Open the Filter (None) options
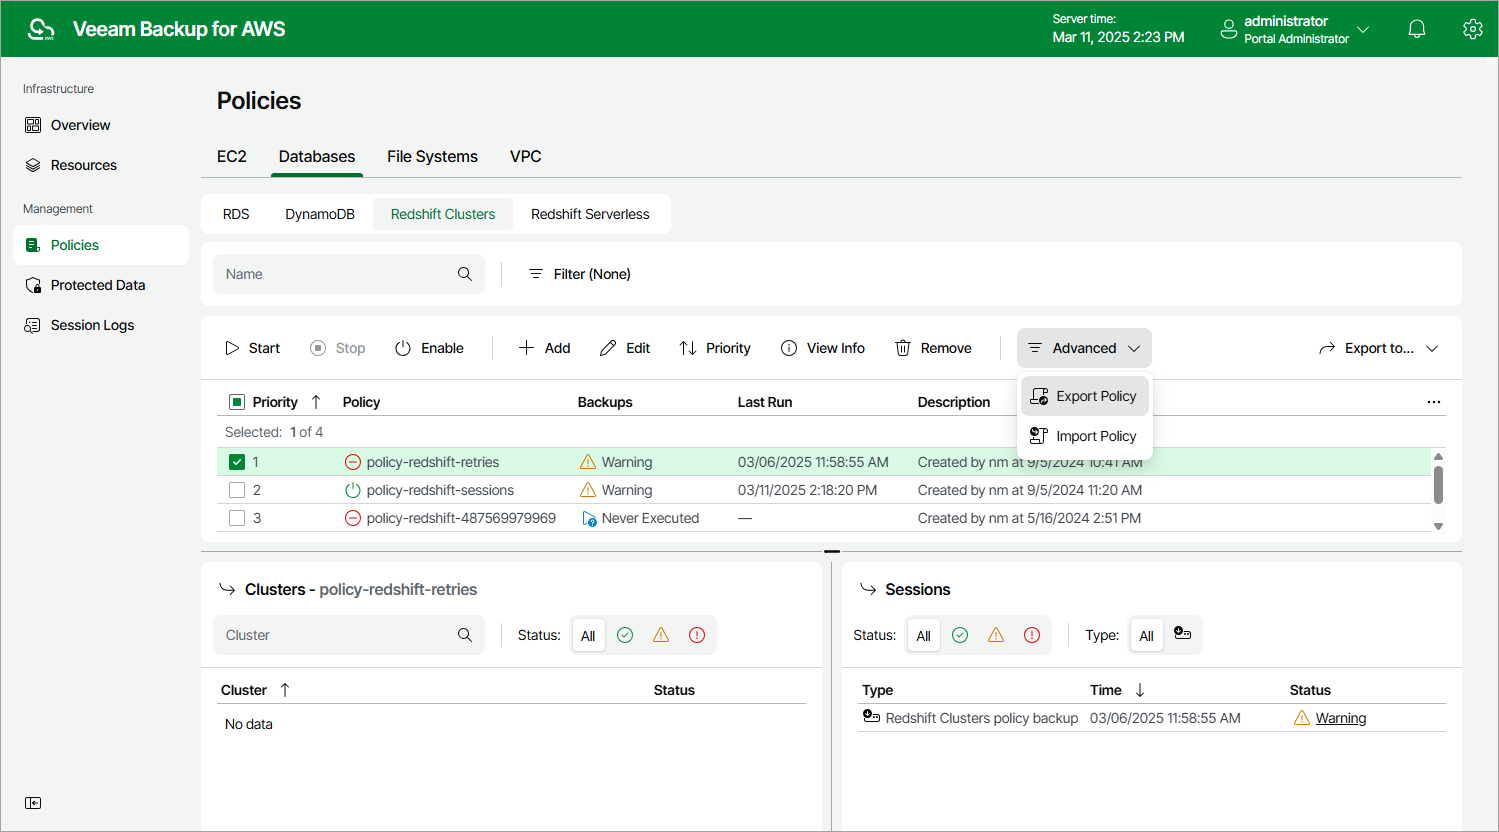 (579, 274)
